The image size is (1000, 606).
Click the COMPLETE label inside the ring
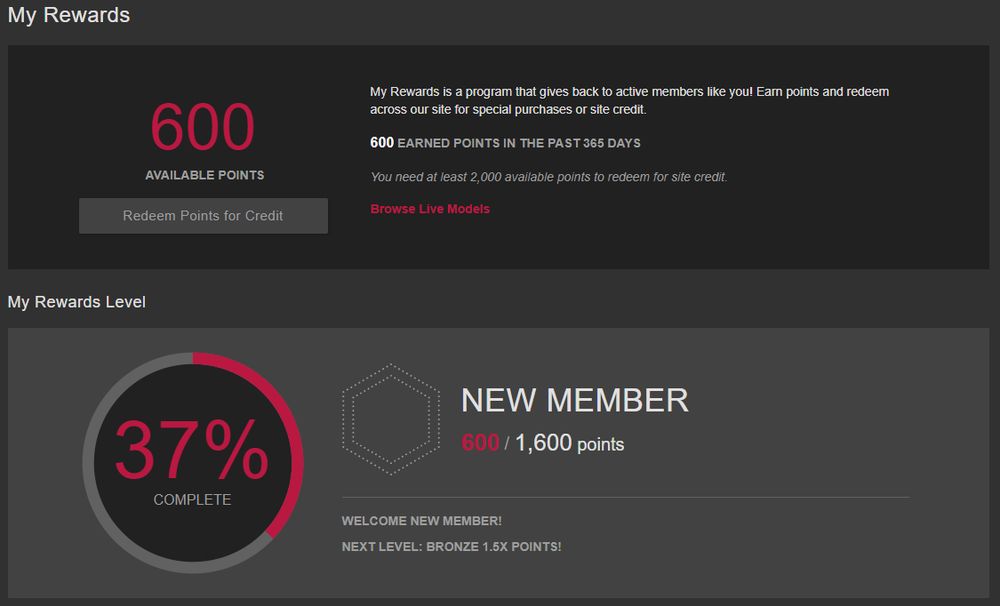point(191,498)
